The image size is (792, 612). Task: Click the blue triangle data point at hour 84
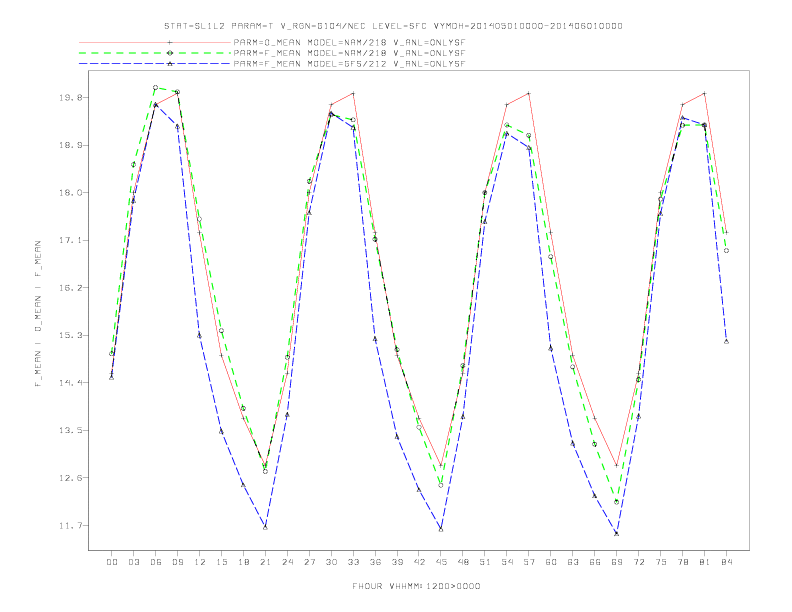click(726, 342)
